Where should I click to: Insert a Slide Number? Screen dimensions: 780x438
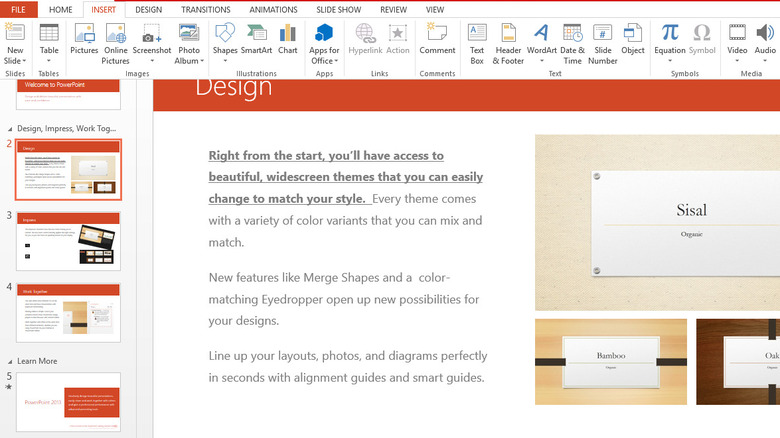point(603,41)
